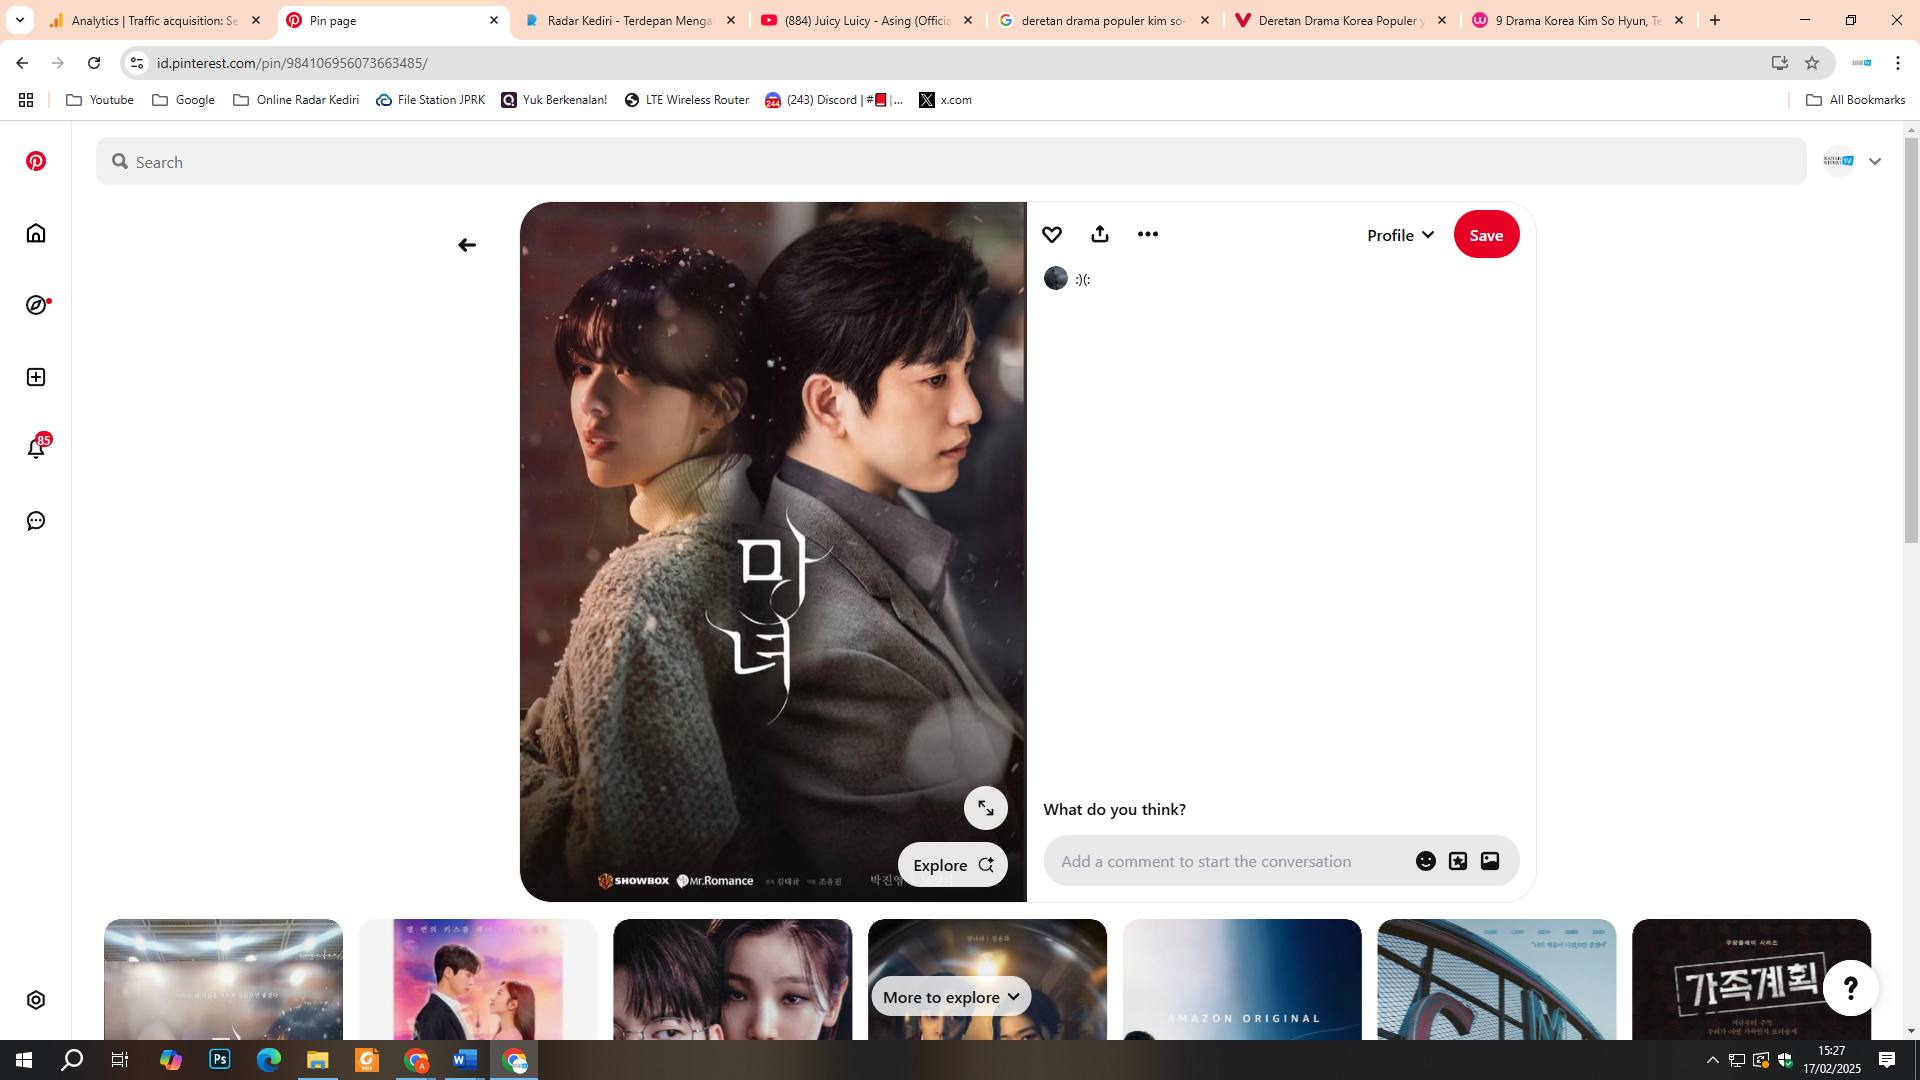1920x1080 pixels.
Task: Click the Explore button on pin image
Action: 952,865
